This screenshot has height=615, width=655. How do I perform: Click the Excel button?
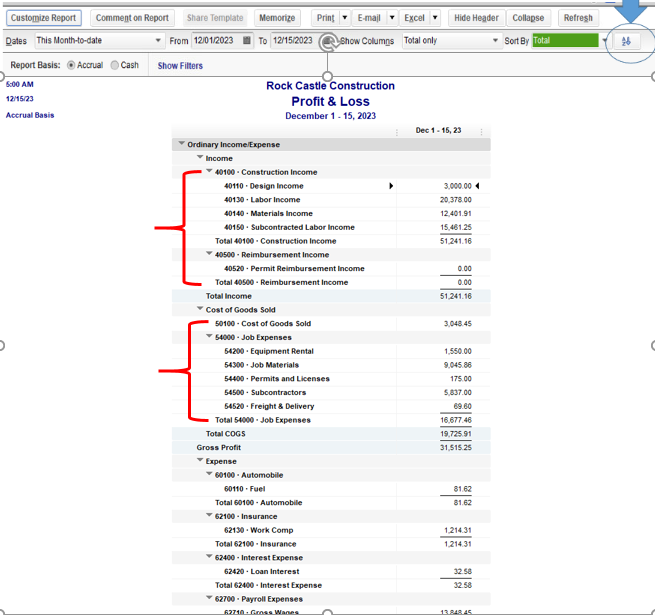coord(414,18)
